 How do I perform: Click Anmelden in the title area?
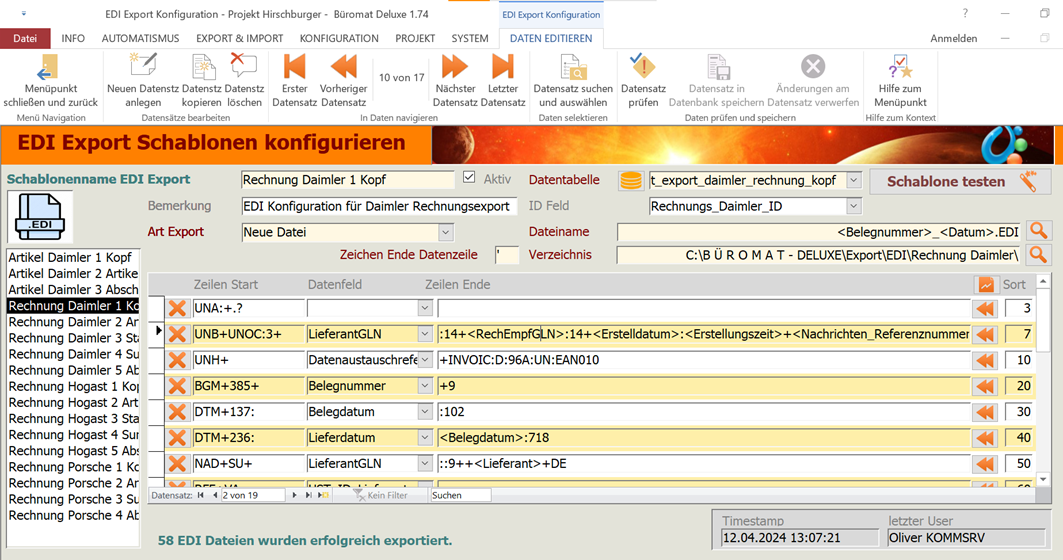953,38
